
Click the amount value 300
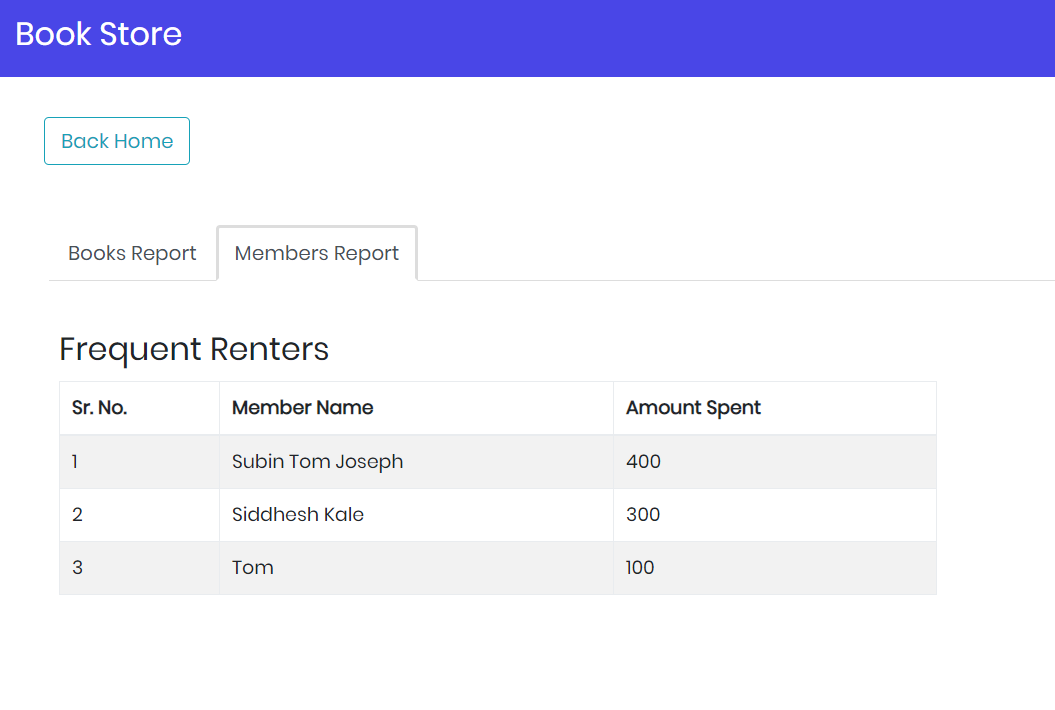pos(643,515)
